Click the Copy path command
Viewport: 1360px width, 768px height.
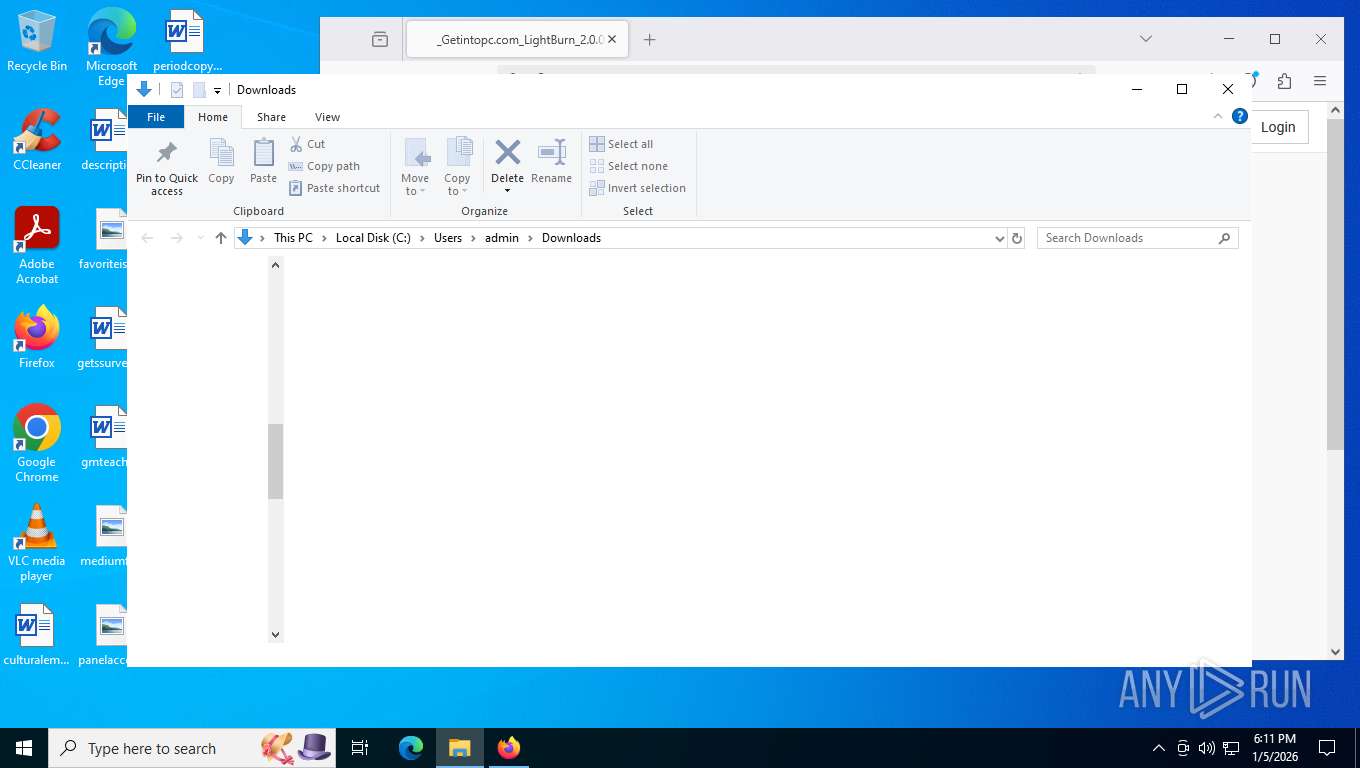point(324,166)
